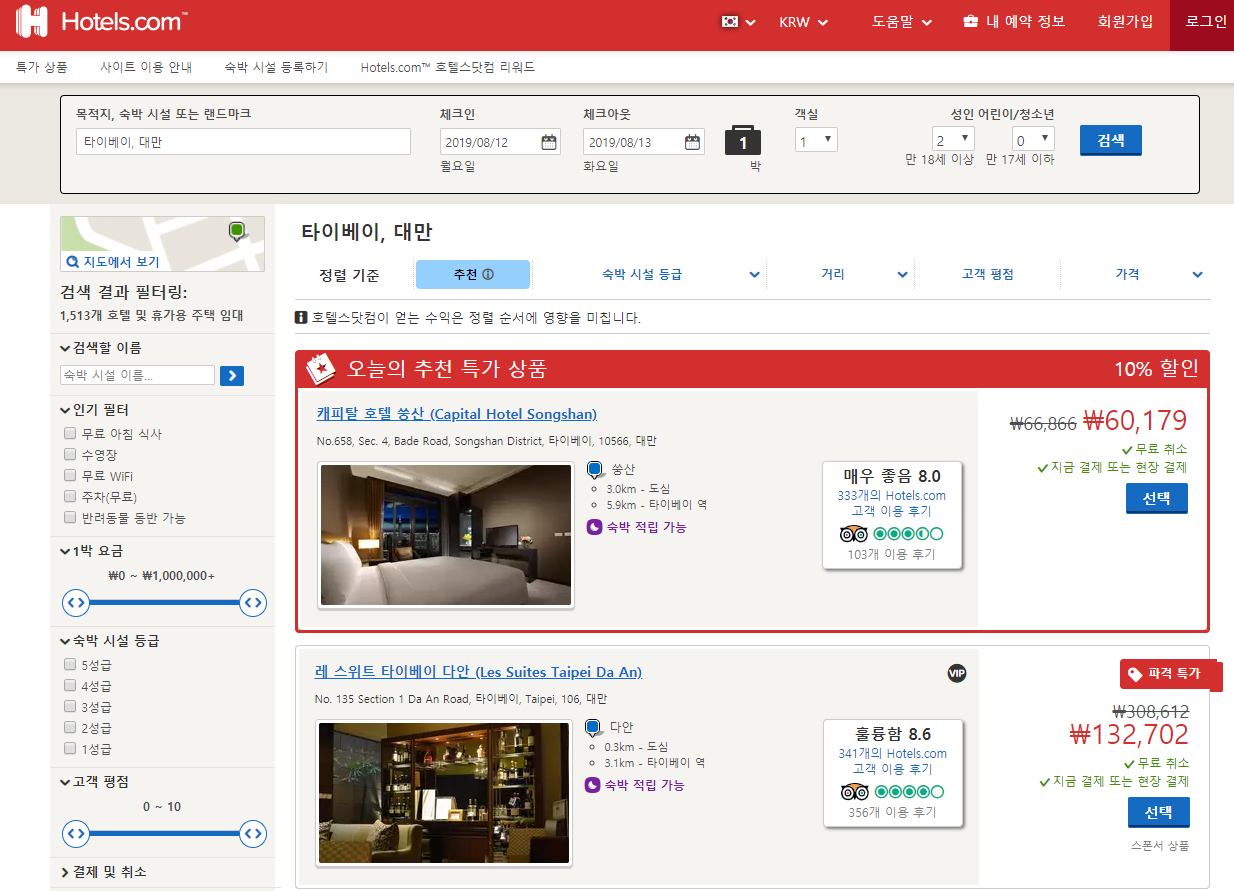Image resolution: width=1234 pixels, height=891 pixels.
Task: Check the 2성급 star rating
Action: tap(70, 728)
